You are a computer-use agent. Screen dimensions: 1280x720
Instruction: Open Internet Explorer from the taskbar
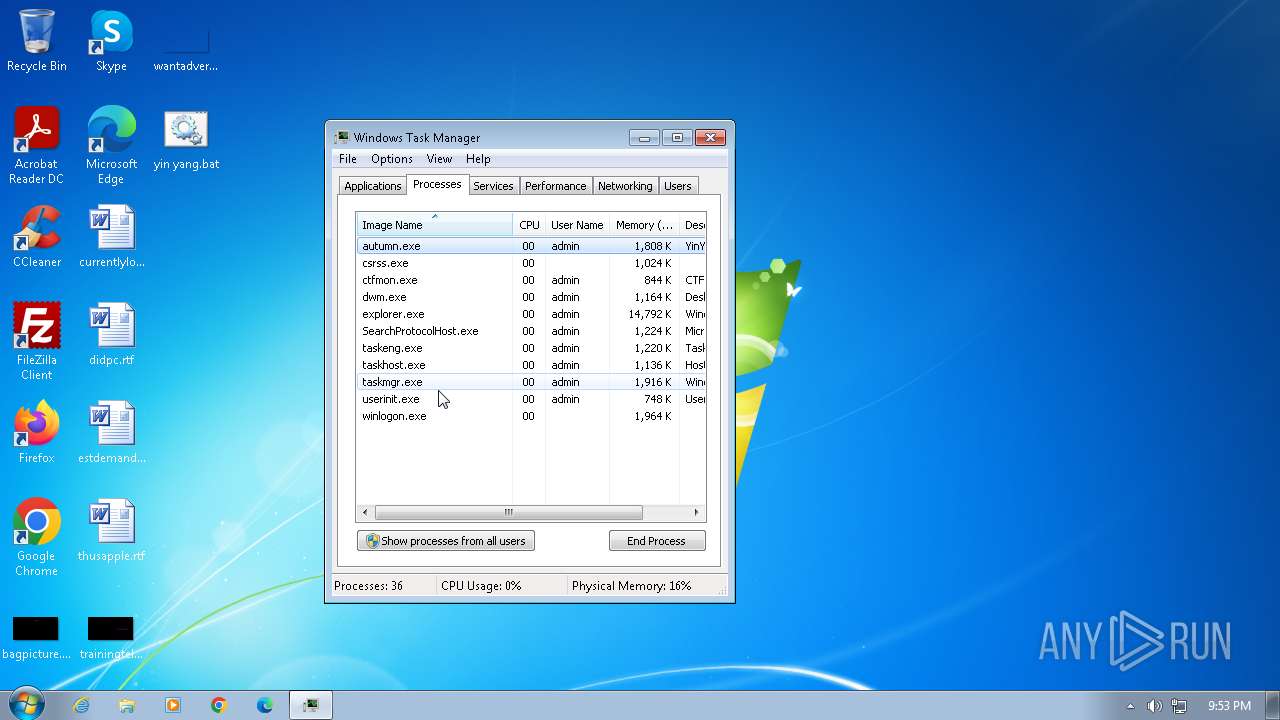pos(81,705)
